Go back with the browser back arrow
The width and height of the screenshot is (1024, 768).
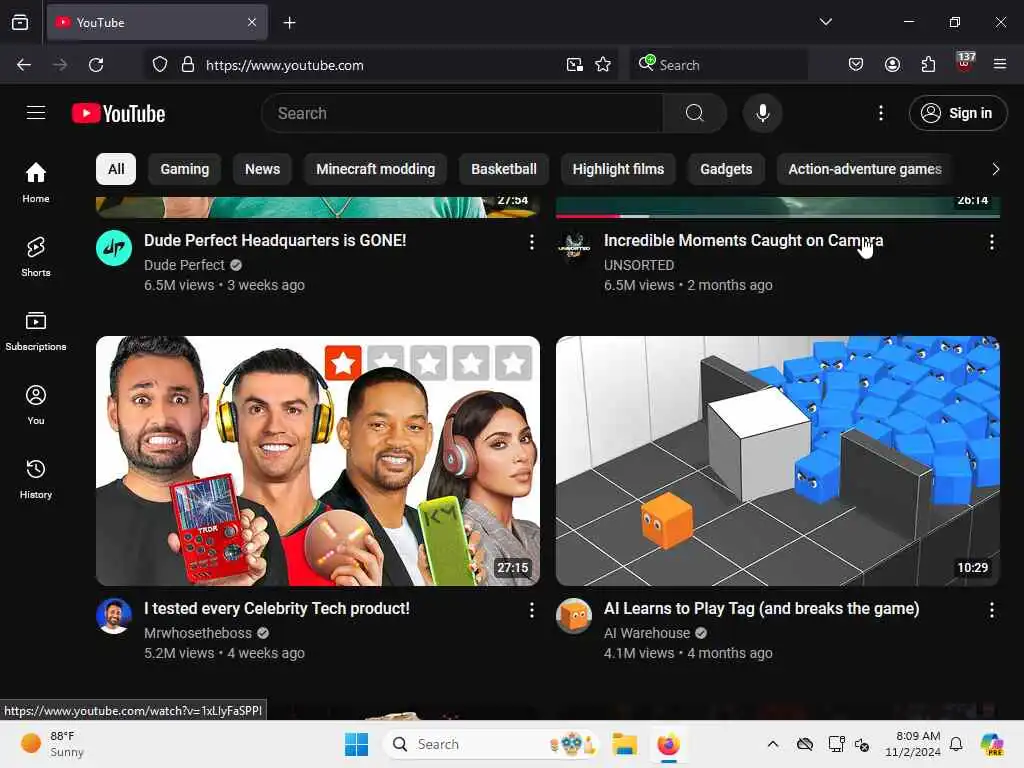(24, 65)
